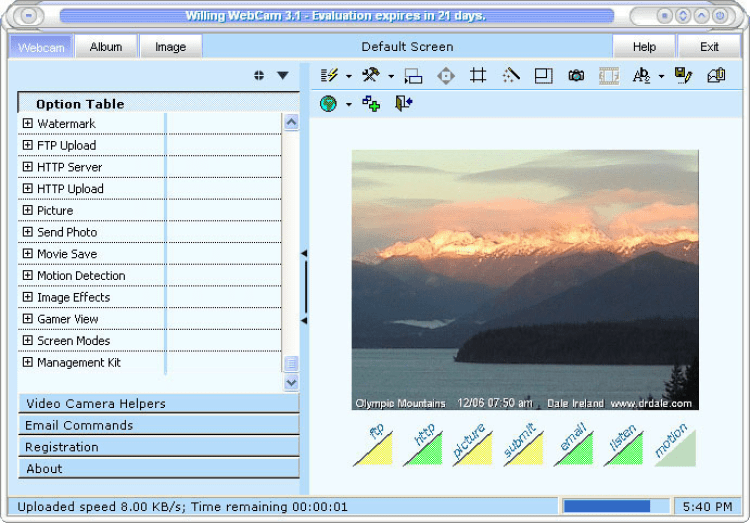
Task: Expand the Motion Detection tree node
Action: (x=27, y=276)
